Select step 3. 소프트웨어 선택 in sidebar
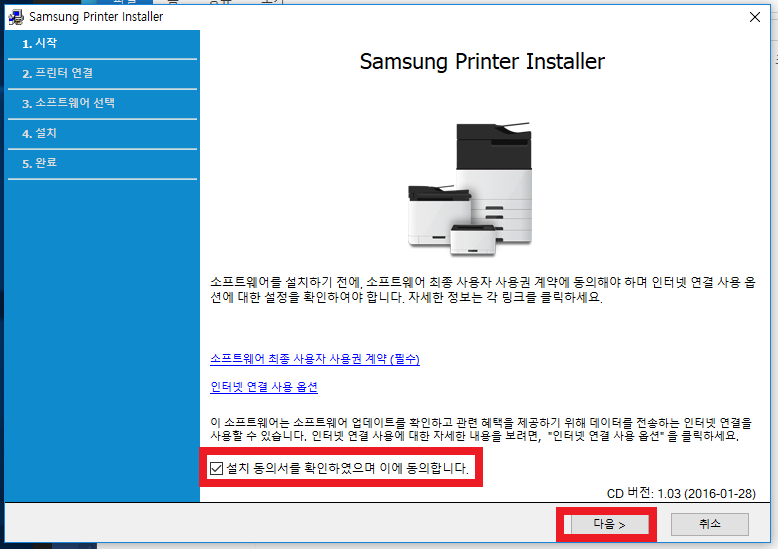 pyautogui.click(x=103, y=103)
